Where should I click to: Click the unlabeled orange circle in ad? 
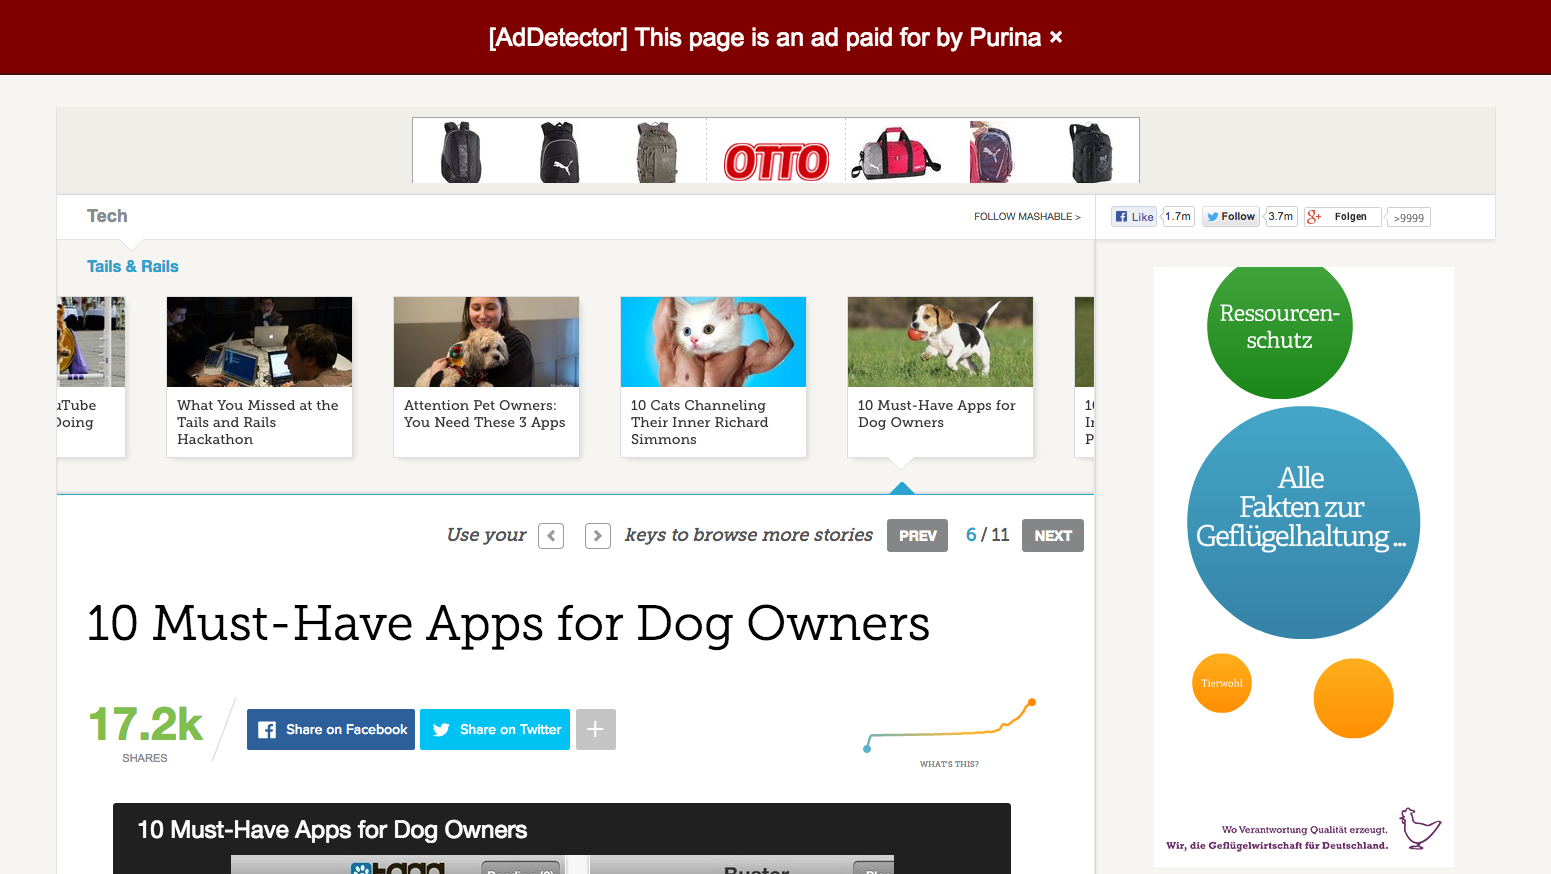pyautogui.click(x=1353, y=698)
